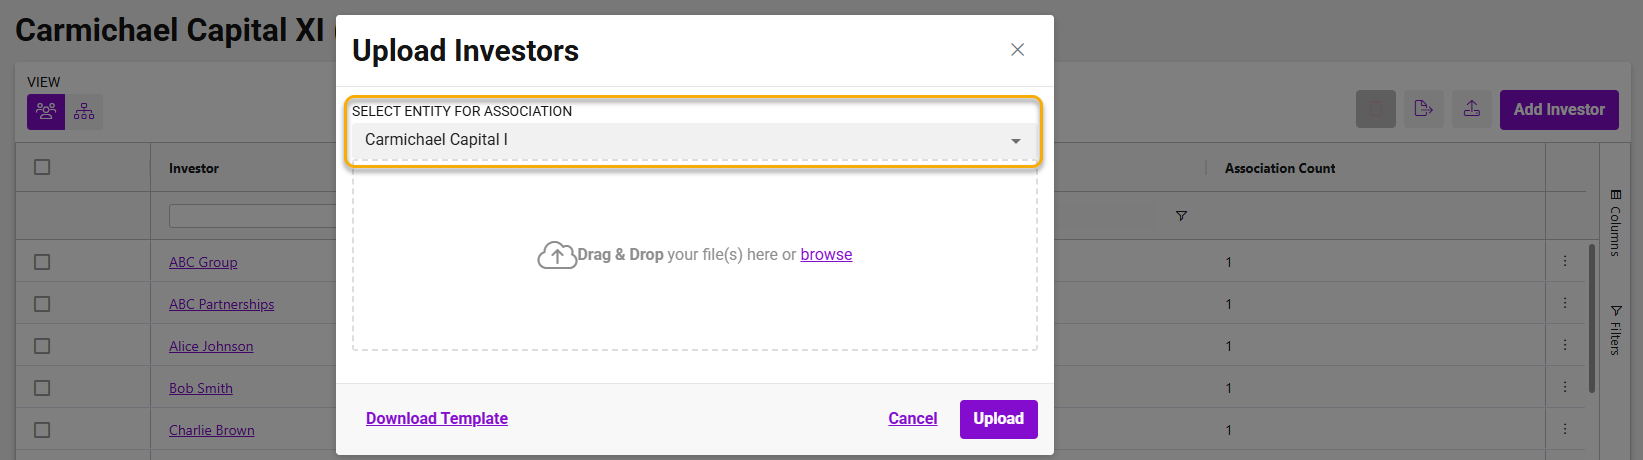Screen dimensions: 1643x460
Task: Expand the Filters side panel
Action: tap(1614, 330)
